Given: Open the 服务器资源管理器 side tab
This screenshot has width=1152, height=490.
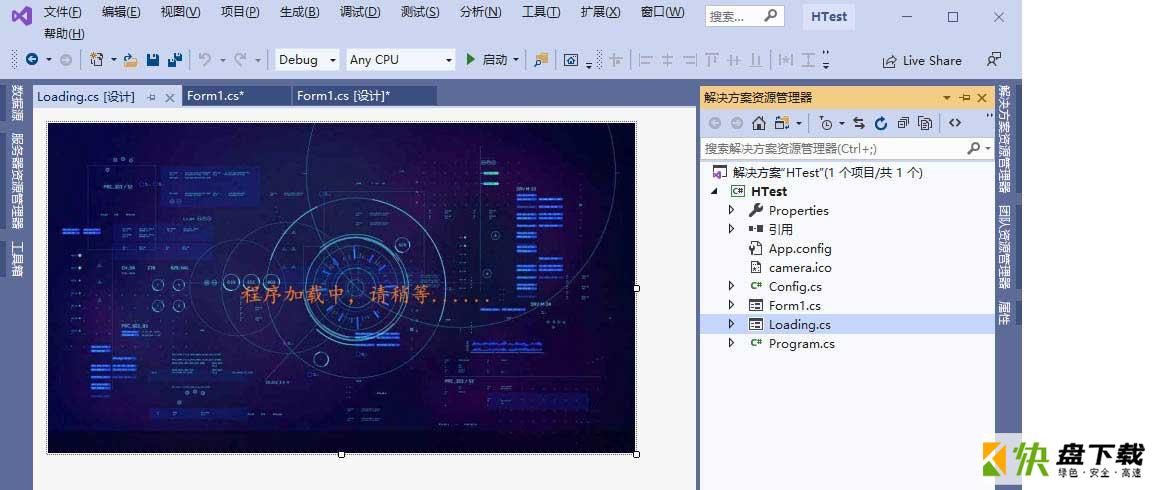Looking at the screenshot, I should point(18,181).
